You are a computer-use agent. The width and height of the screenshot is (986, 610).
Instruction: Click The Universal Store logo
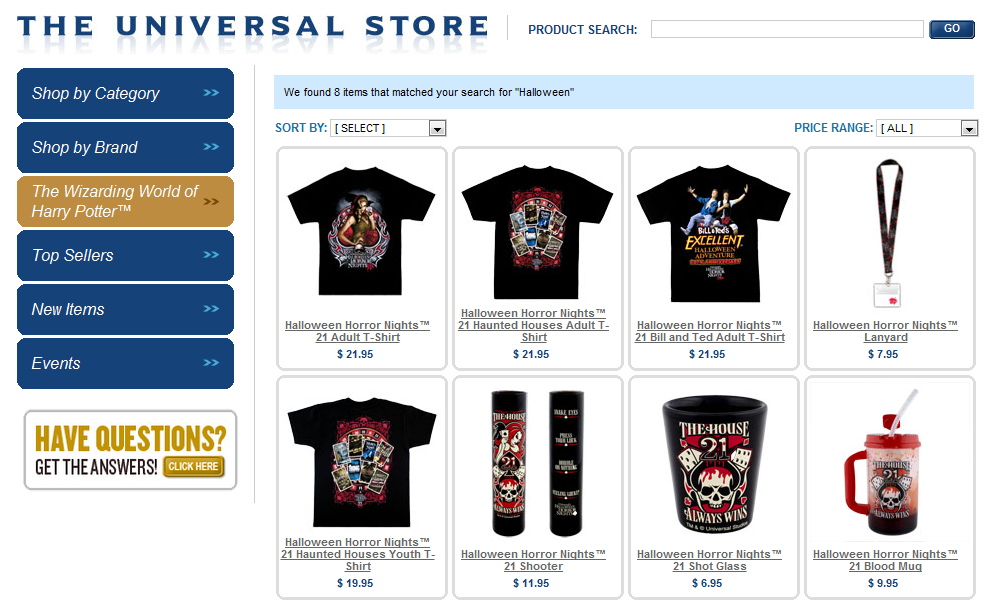tap(253, 28)
